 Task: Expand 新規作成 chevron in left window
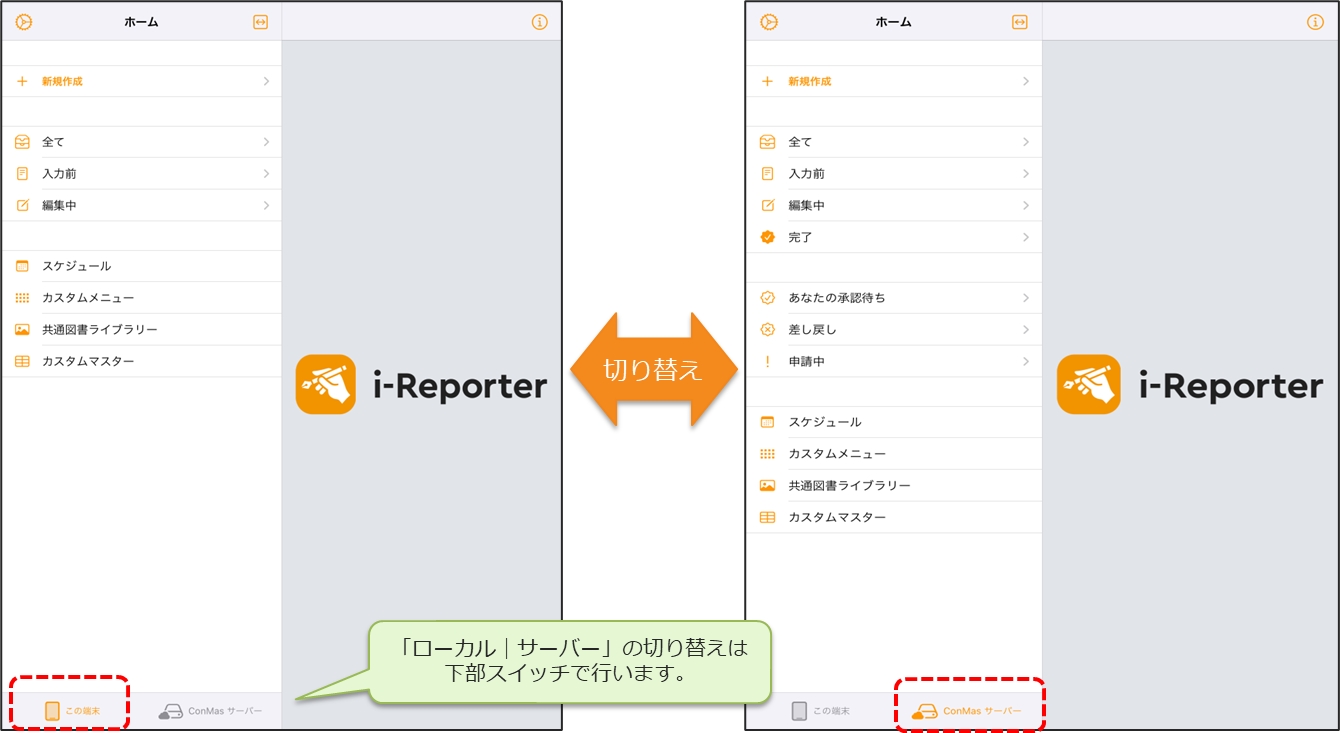(x=266, y=81)
